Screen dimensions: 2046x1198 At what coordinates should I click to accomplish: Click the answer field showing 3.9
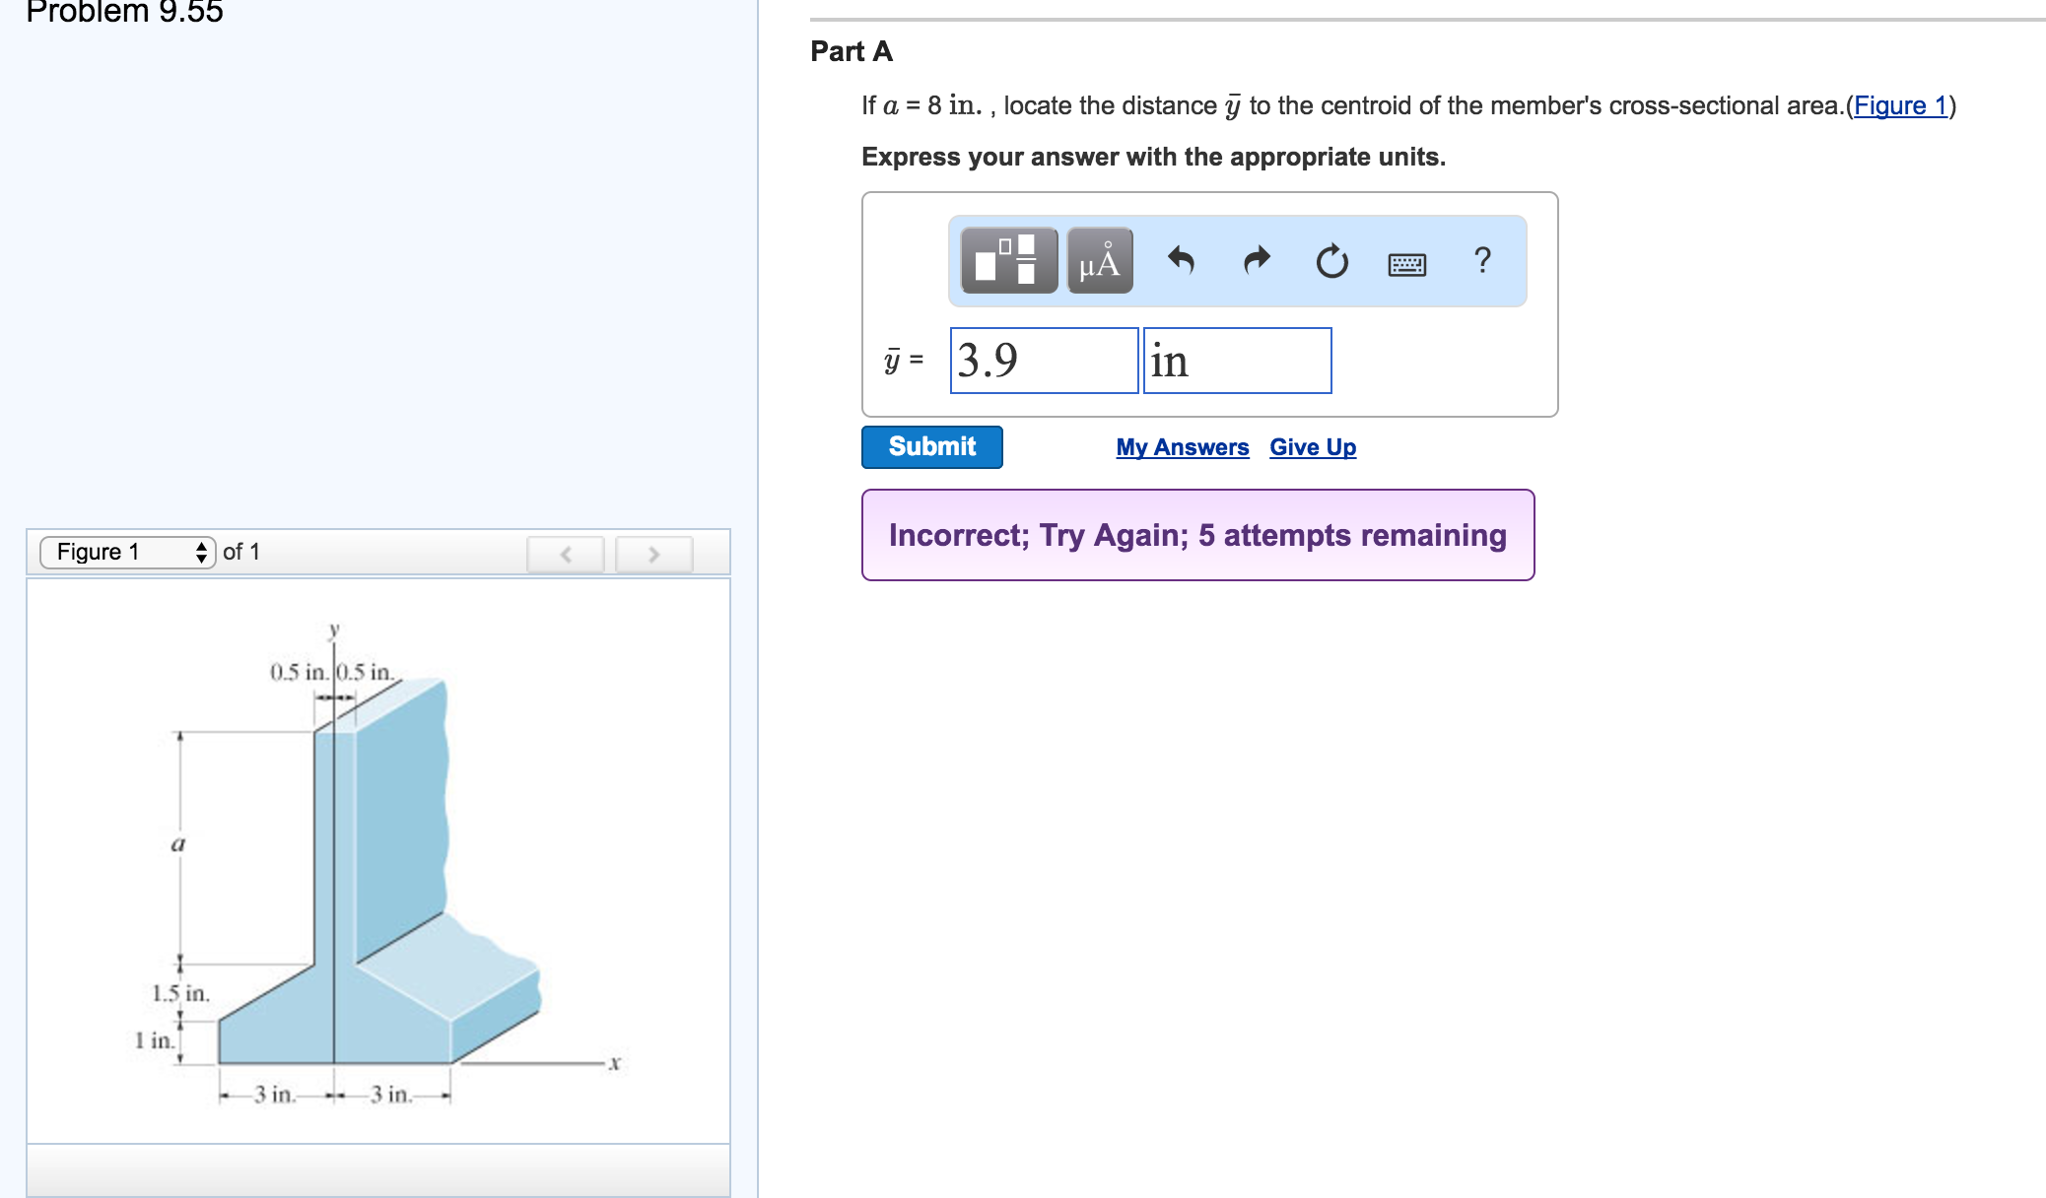coord(1043,361)
